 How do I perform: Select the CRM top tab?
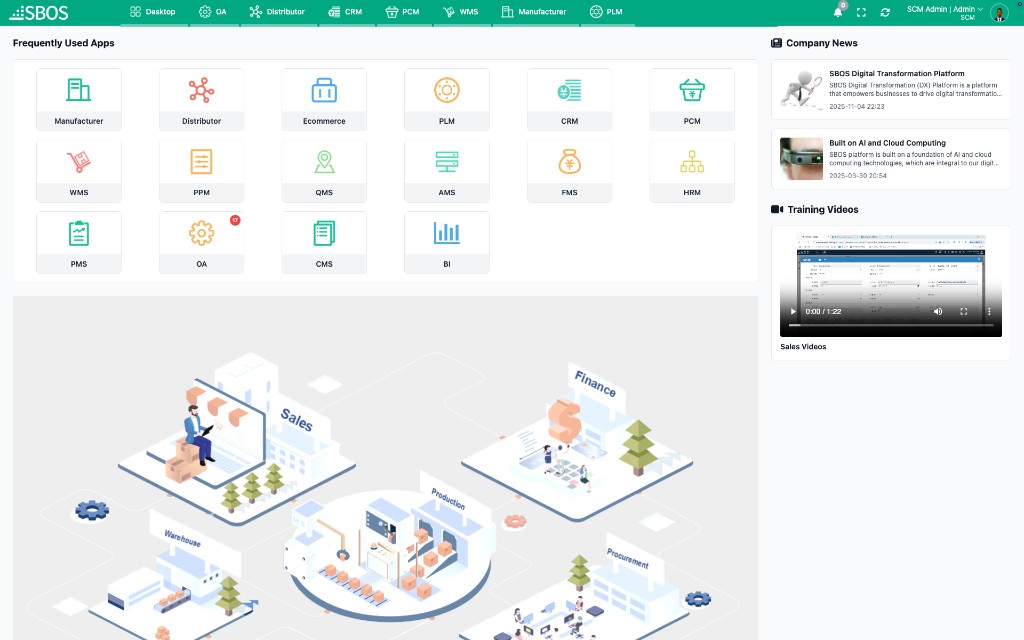pos(345,12)
